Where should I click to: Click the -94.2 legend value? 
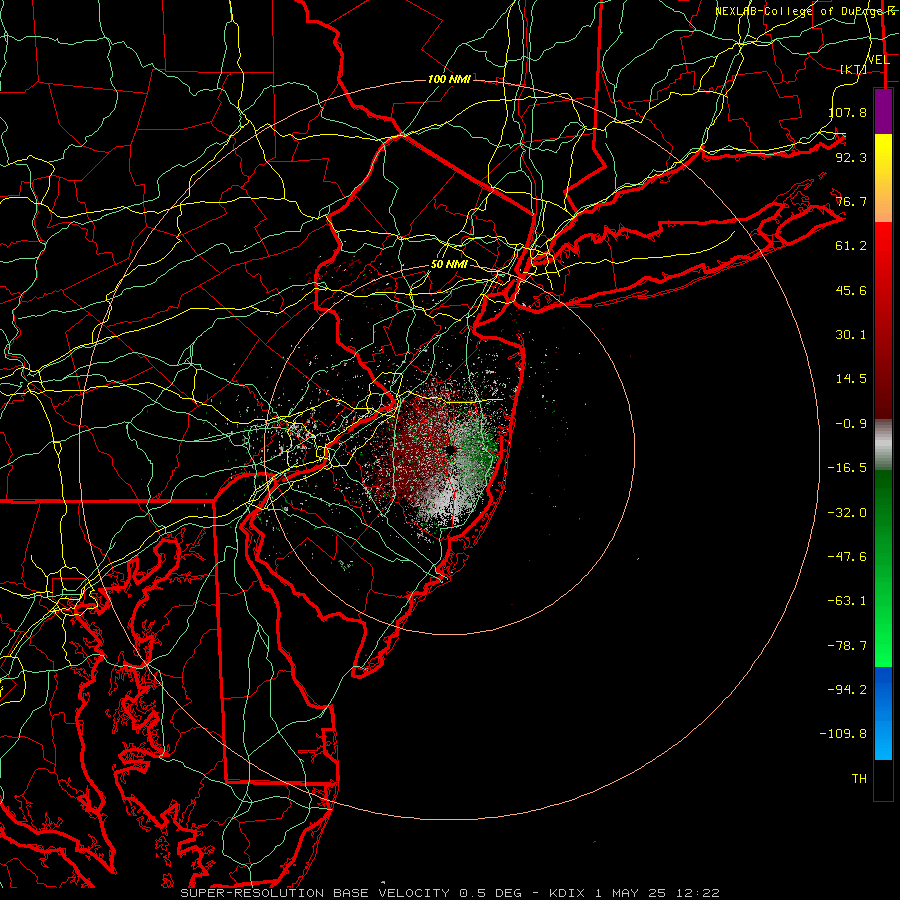tap(848, 690)
